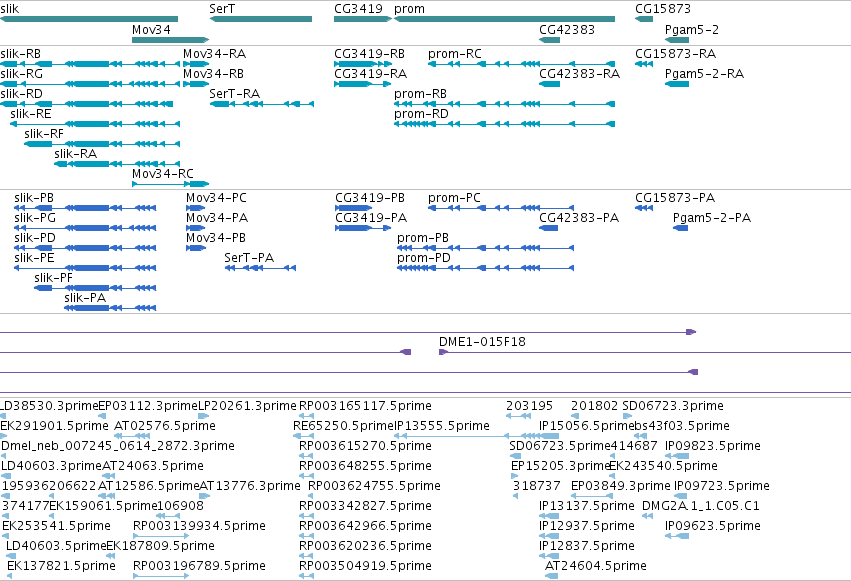Click the prom-PB protein label
851x581 pixels.
click(x=423, y=238)
